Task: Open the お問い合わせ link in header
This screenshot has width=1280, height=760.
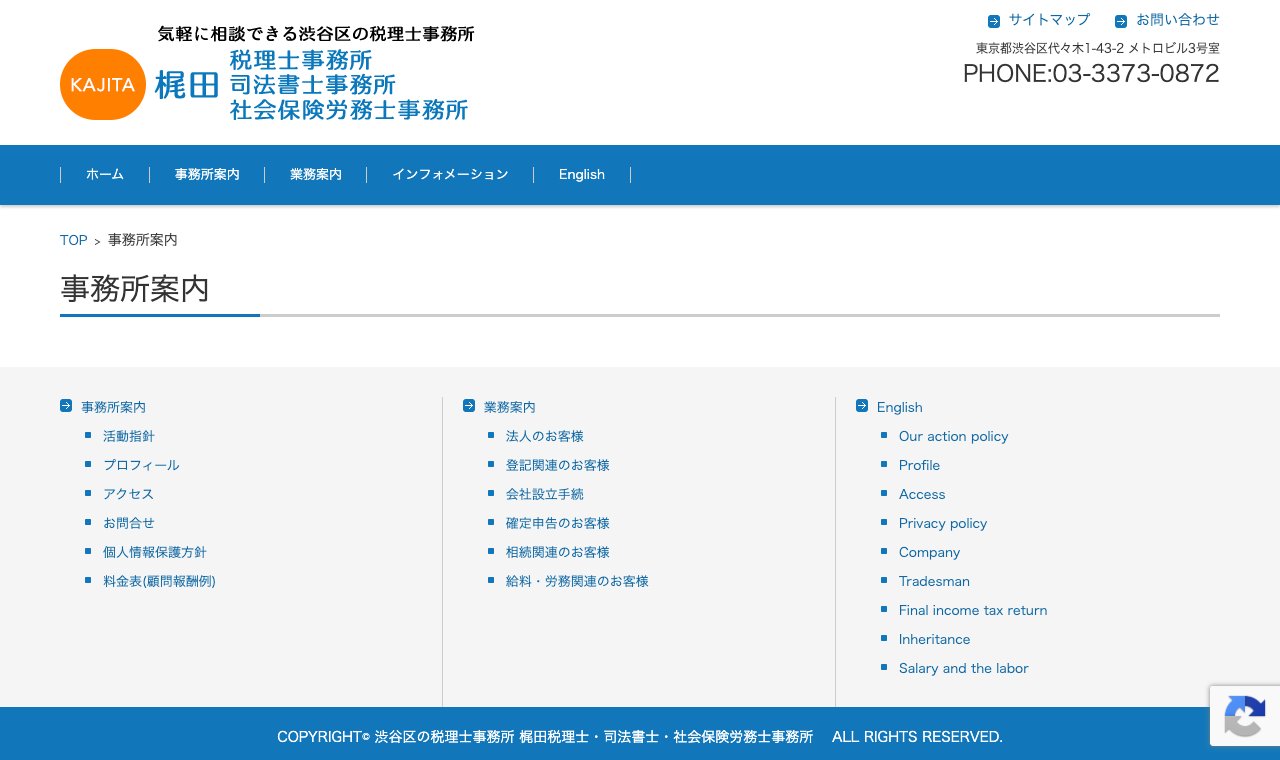Action: pos(1178,20)
